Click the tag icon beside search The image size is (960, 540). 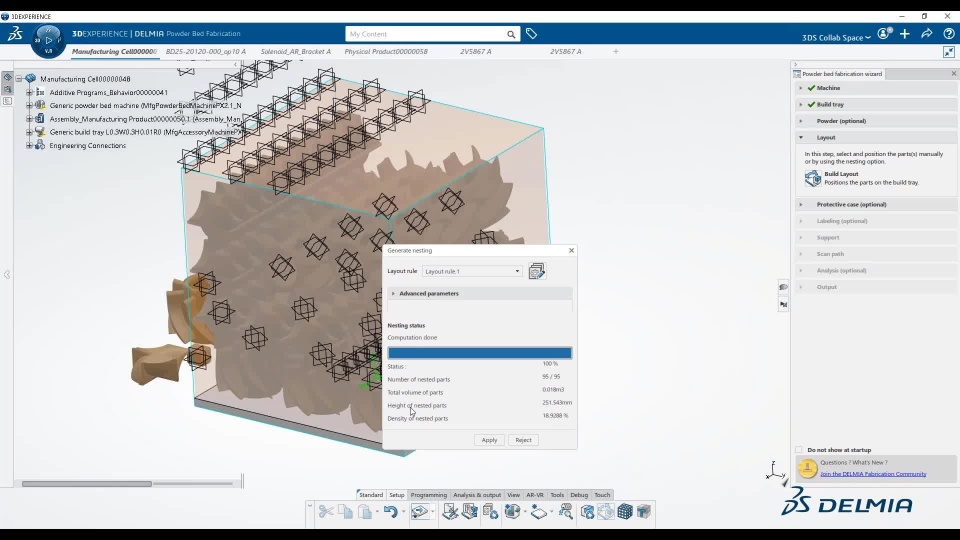tap(531, 34)
